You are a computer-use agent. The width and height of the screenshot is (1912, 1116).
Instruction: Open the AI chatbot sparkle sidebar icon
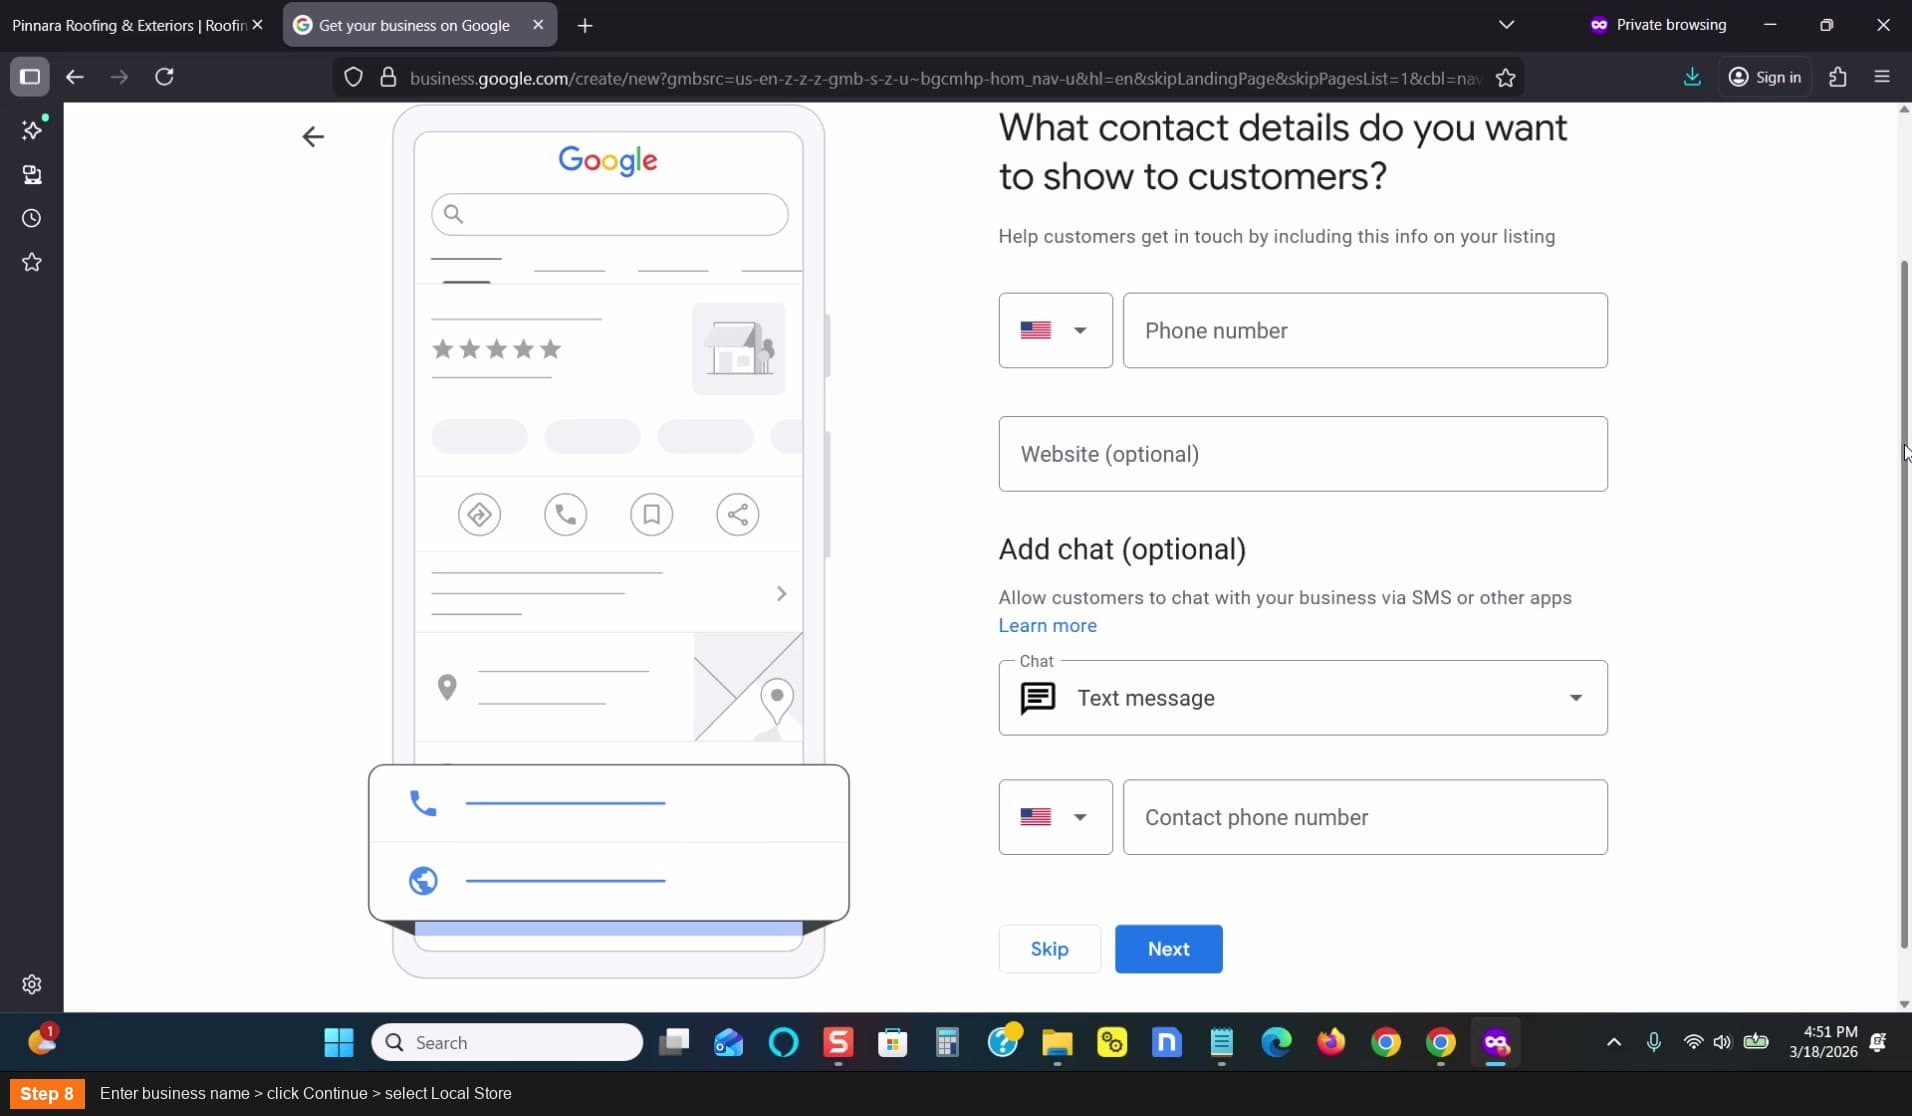pyautogui.click(x=32, y=130)
